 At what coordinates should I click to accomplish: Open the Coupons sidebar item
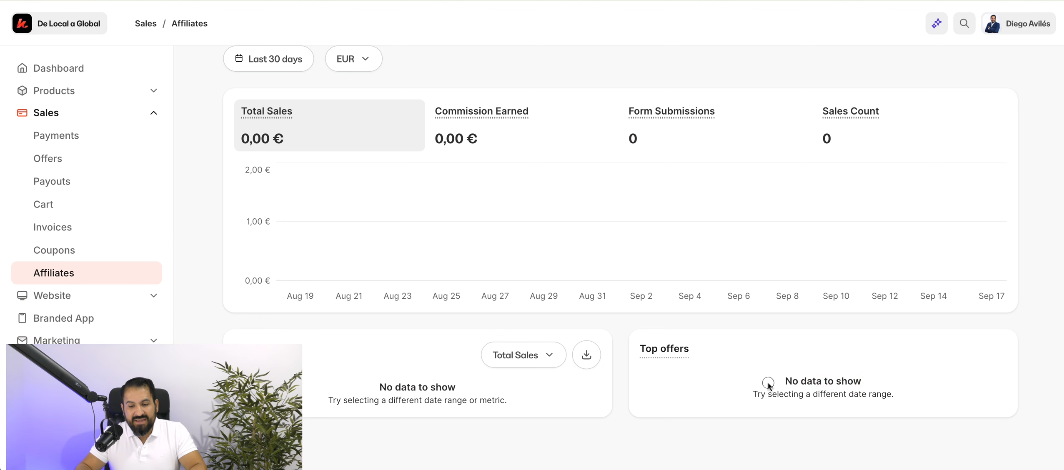point(54,250)
